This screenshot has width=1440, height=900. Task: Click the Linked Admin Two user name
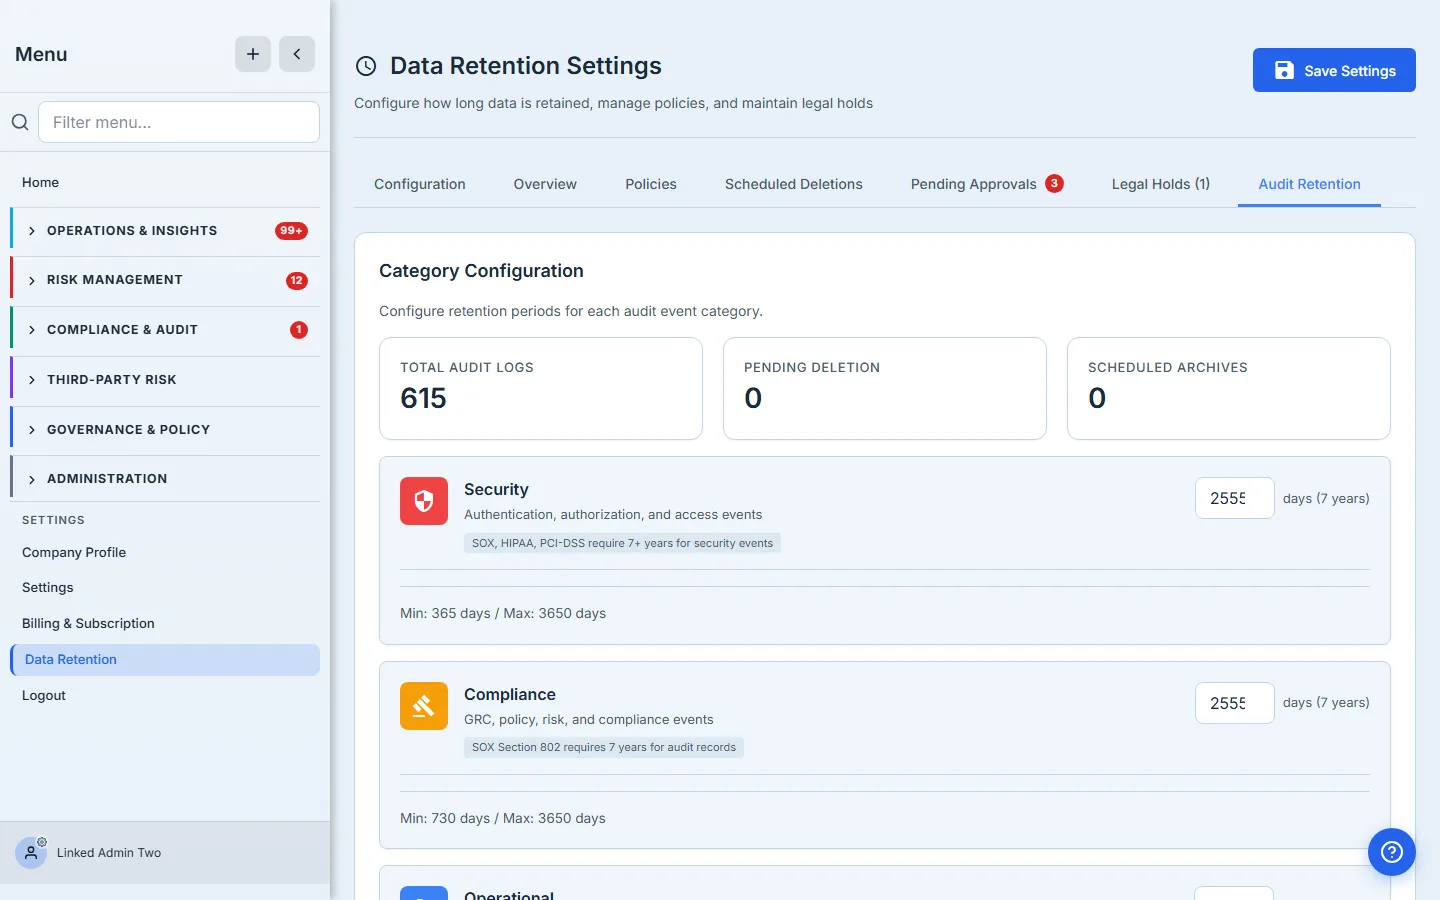(109, 853)
